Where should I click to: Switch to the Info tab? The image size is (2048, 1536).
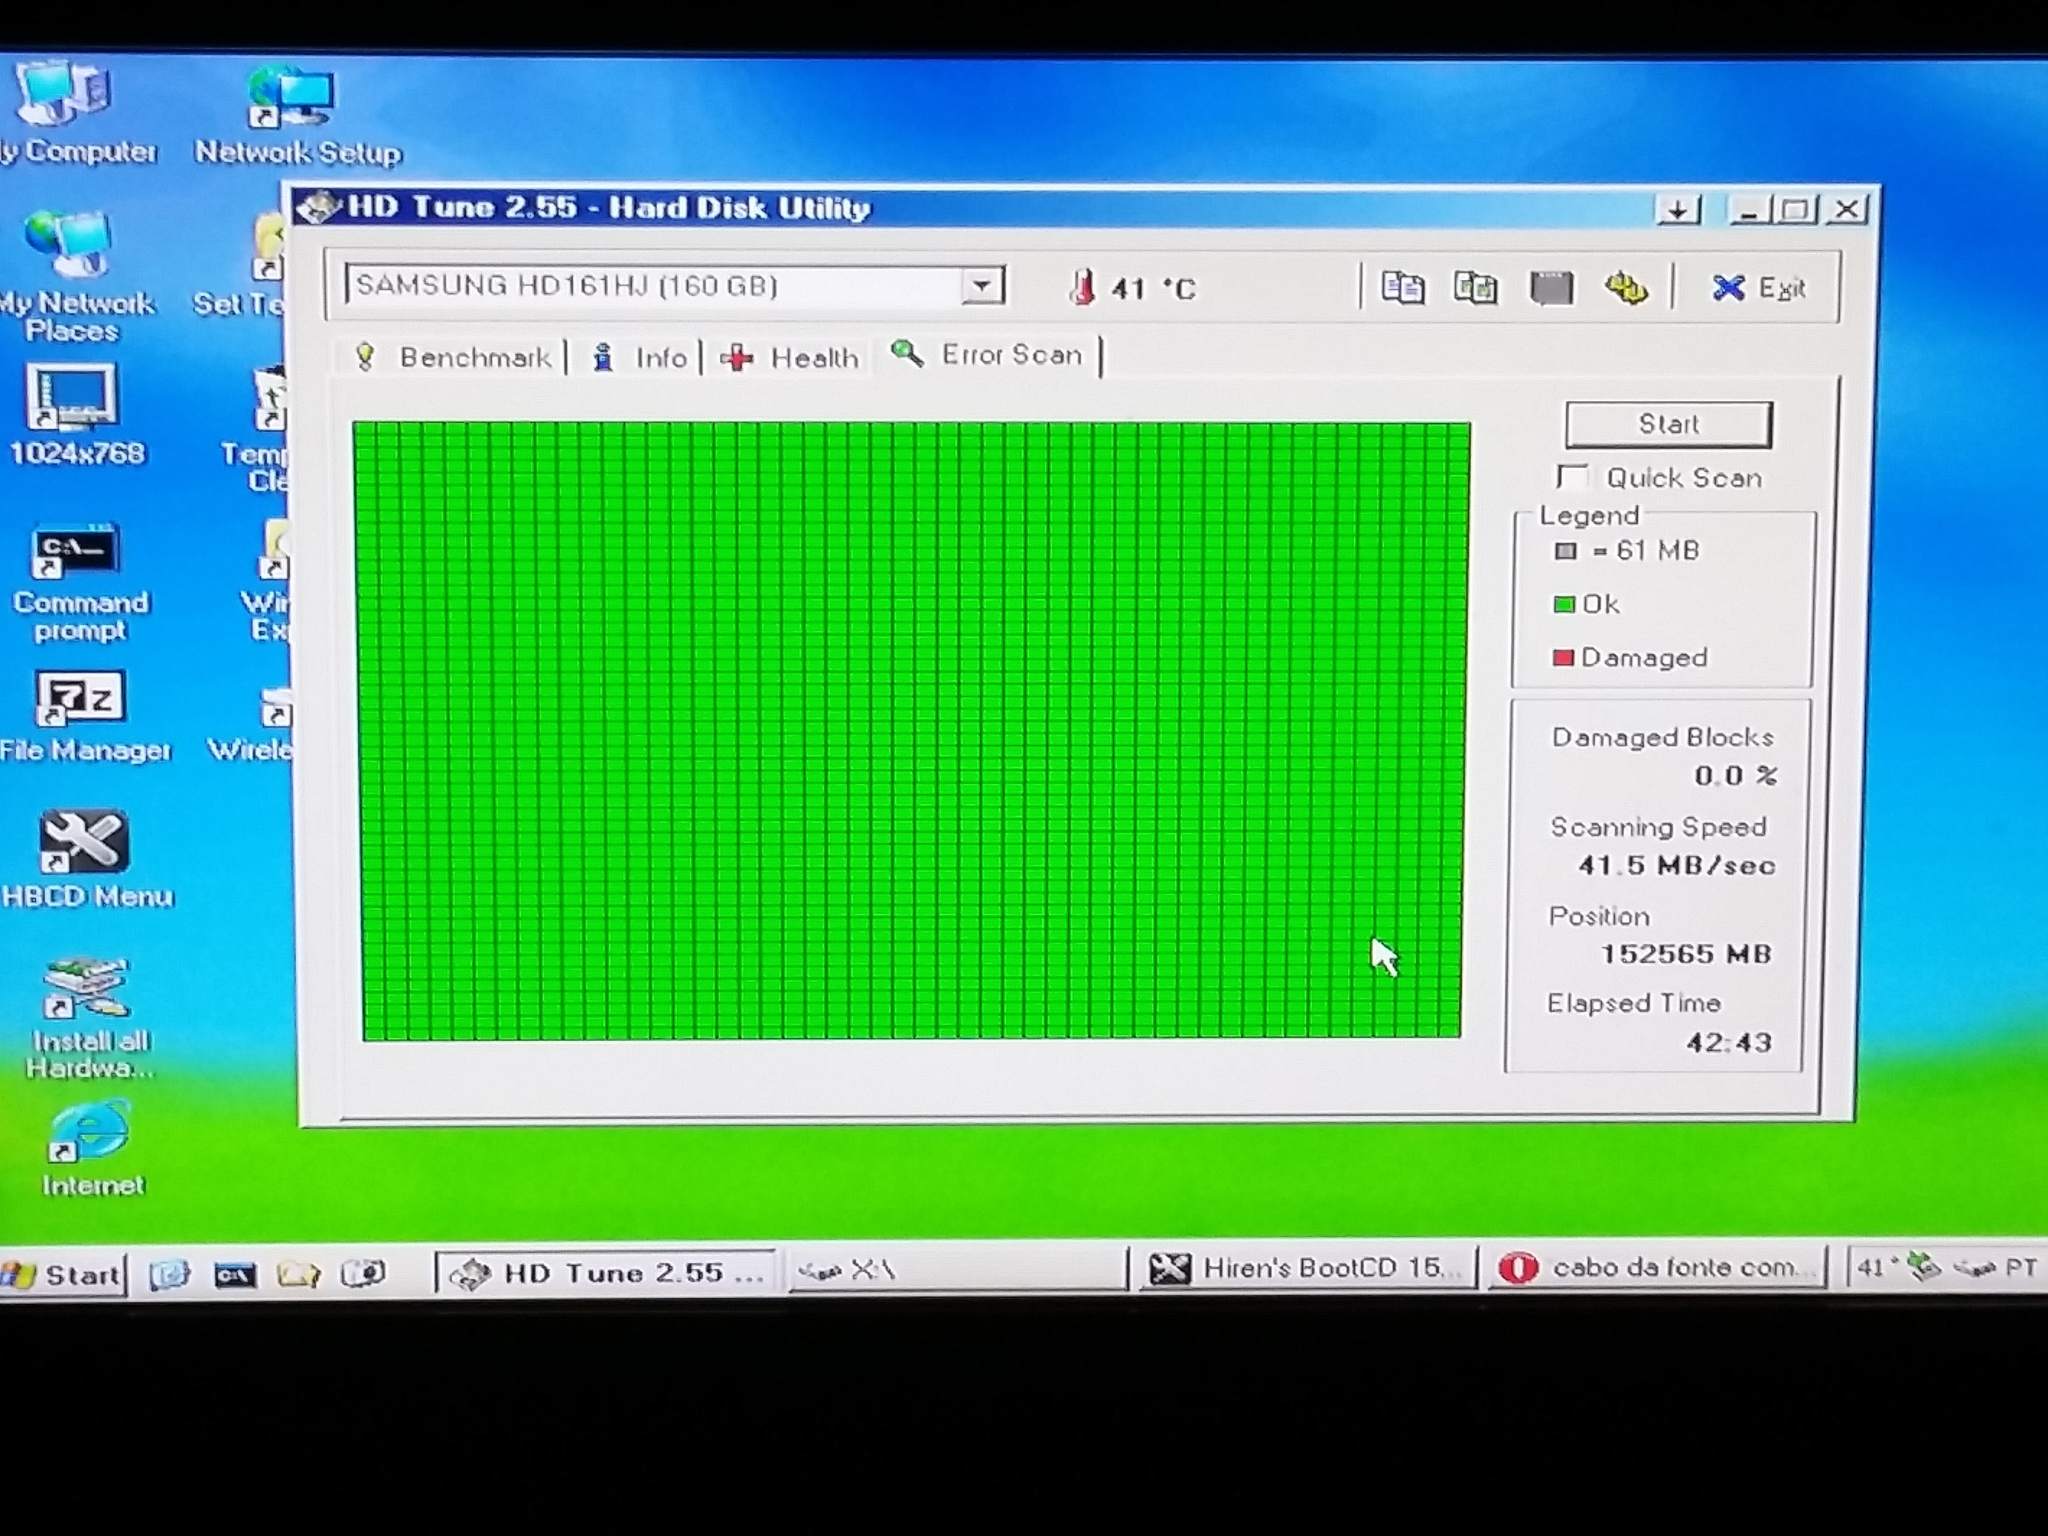coord(639,357)
